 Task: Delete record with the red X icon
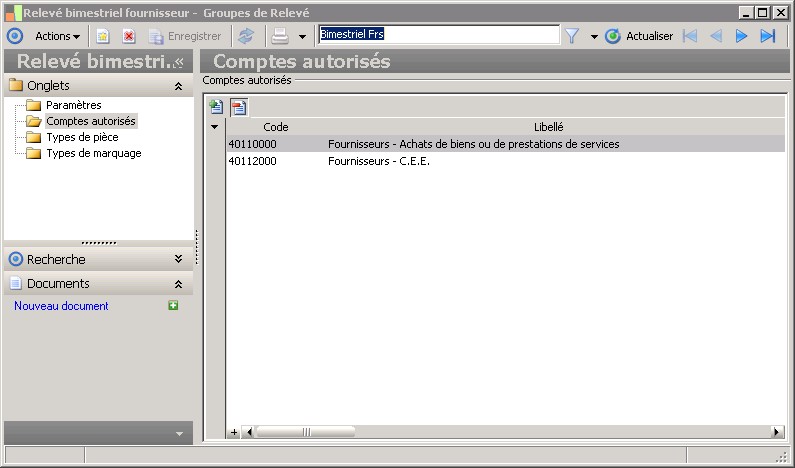point(129,36)
